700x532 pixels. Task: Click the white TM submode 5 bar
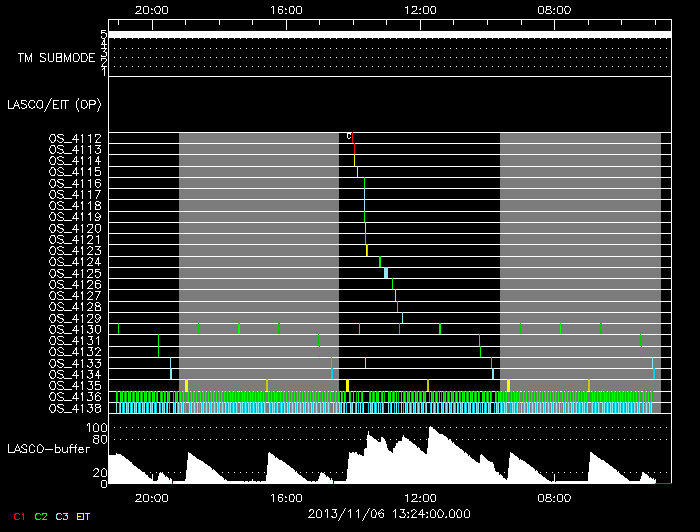pos(390,35)
